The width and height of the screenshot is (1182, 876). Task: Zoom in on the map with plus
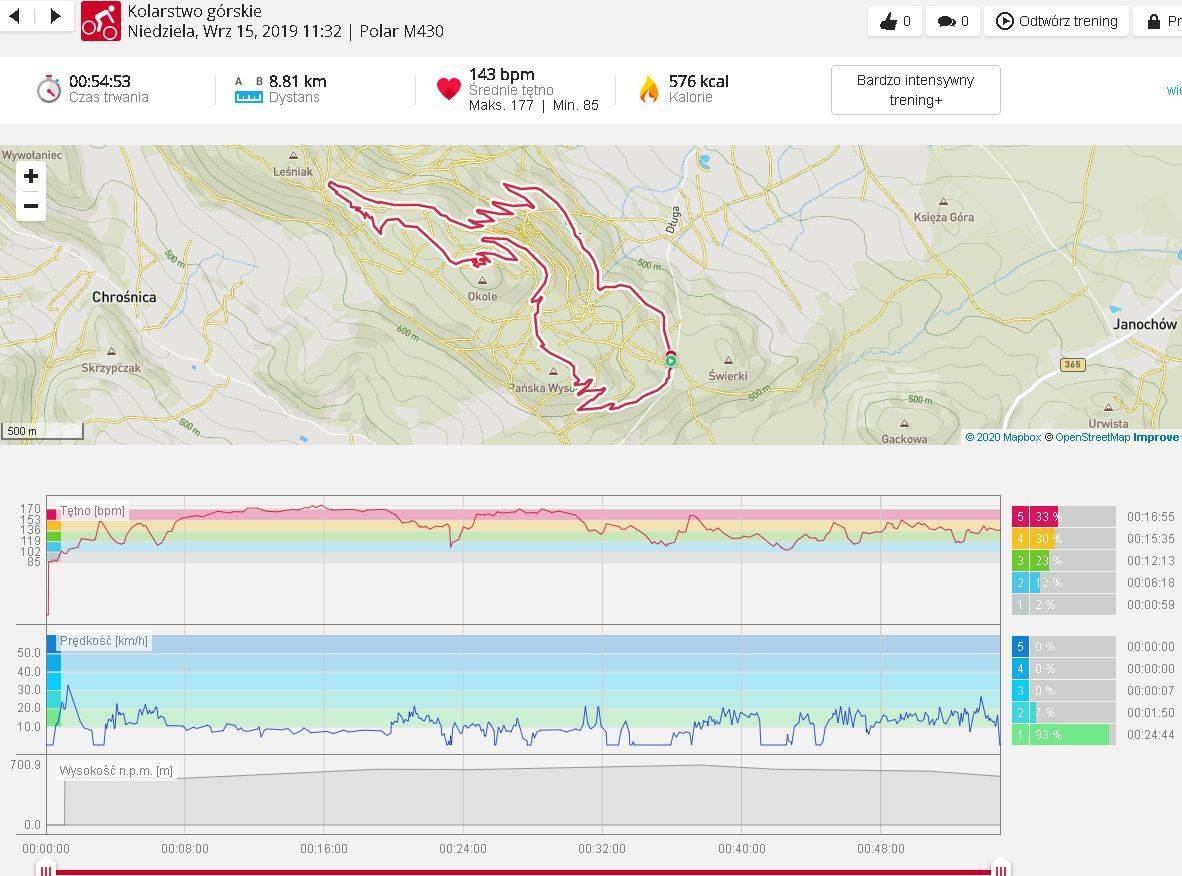click(31, 177)
